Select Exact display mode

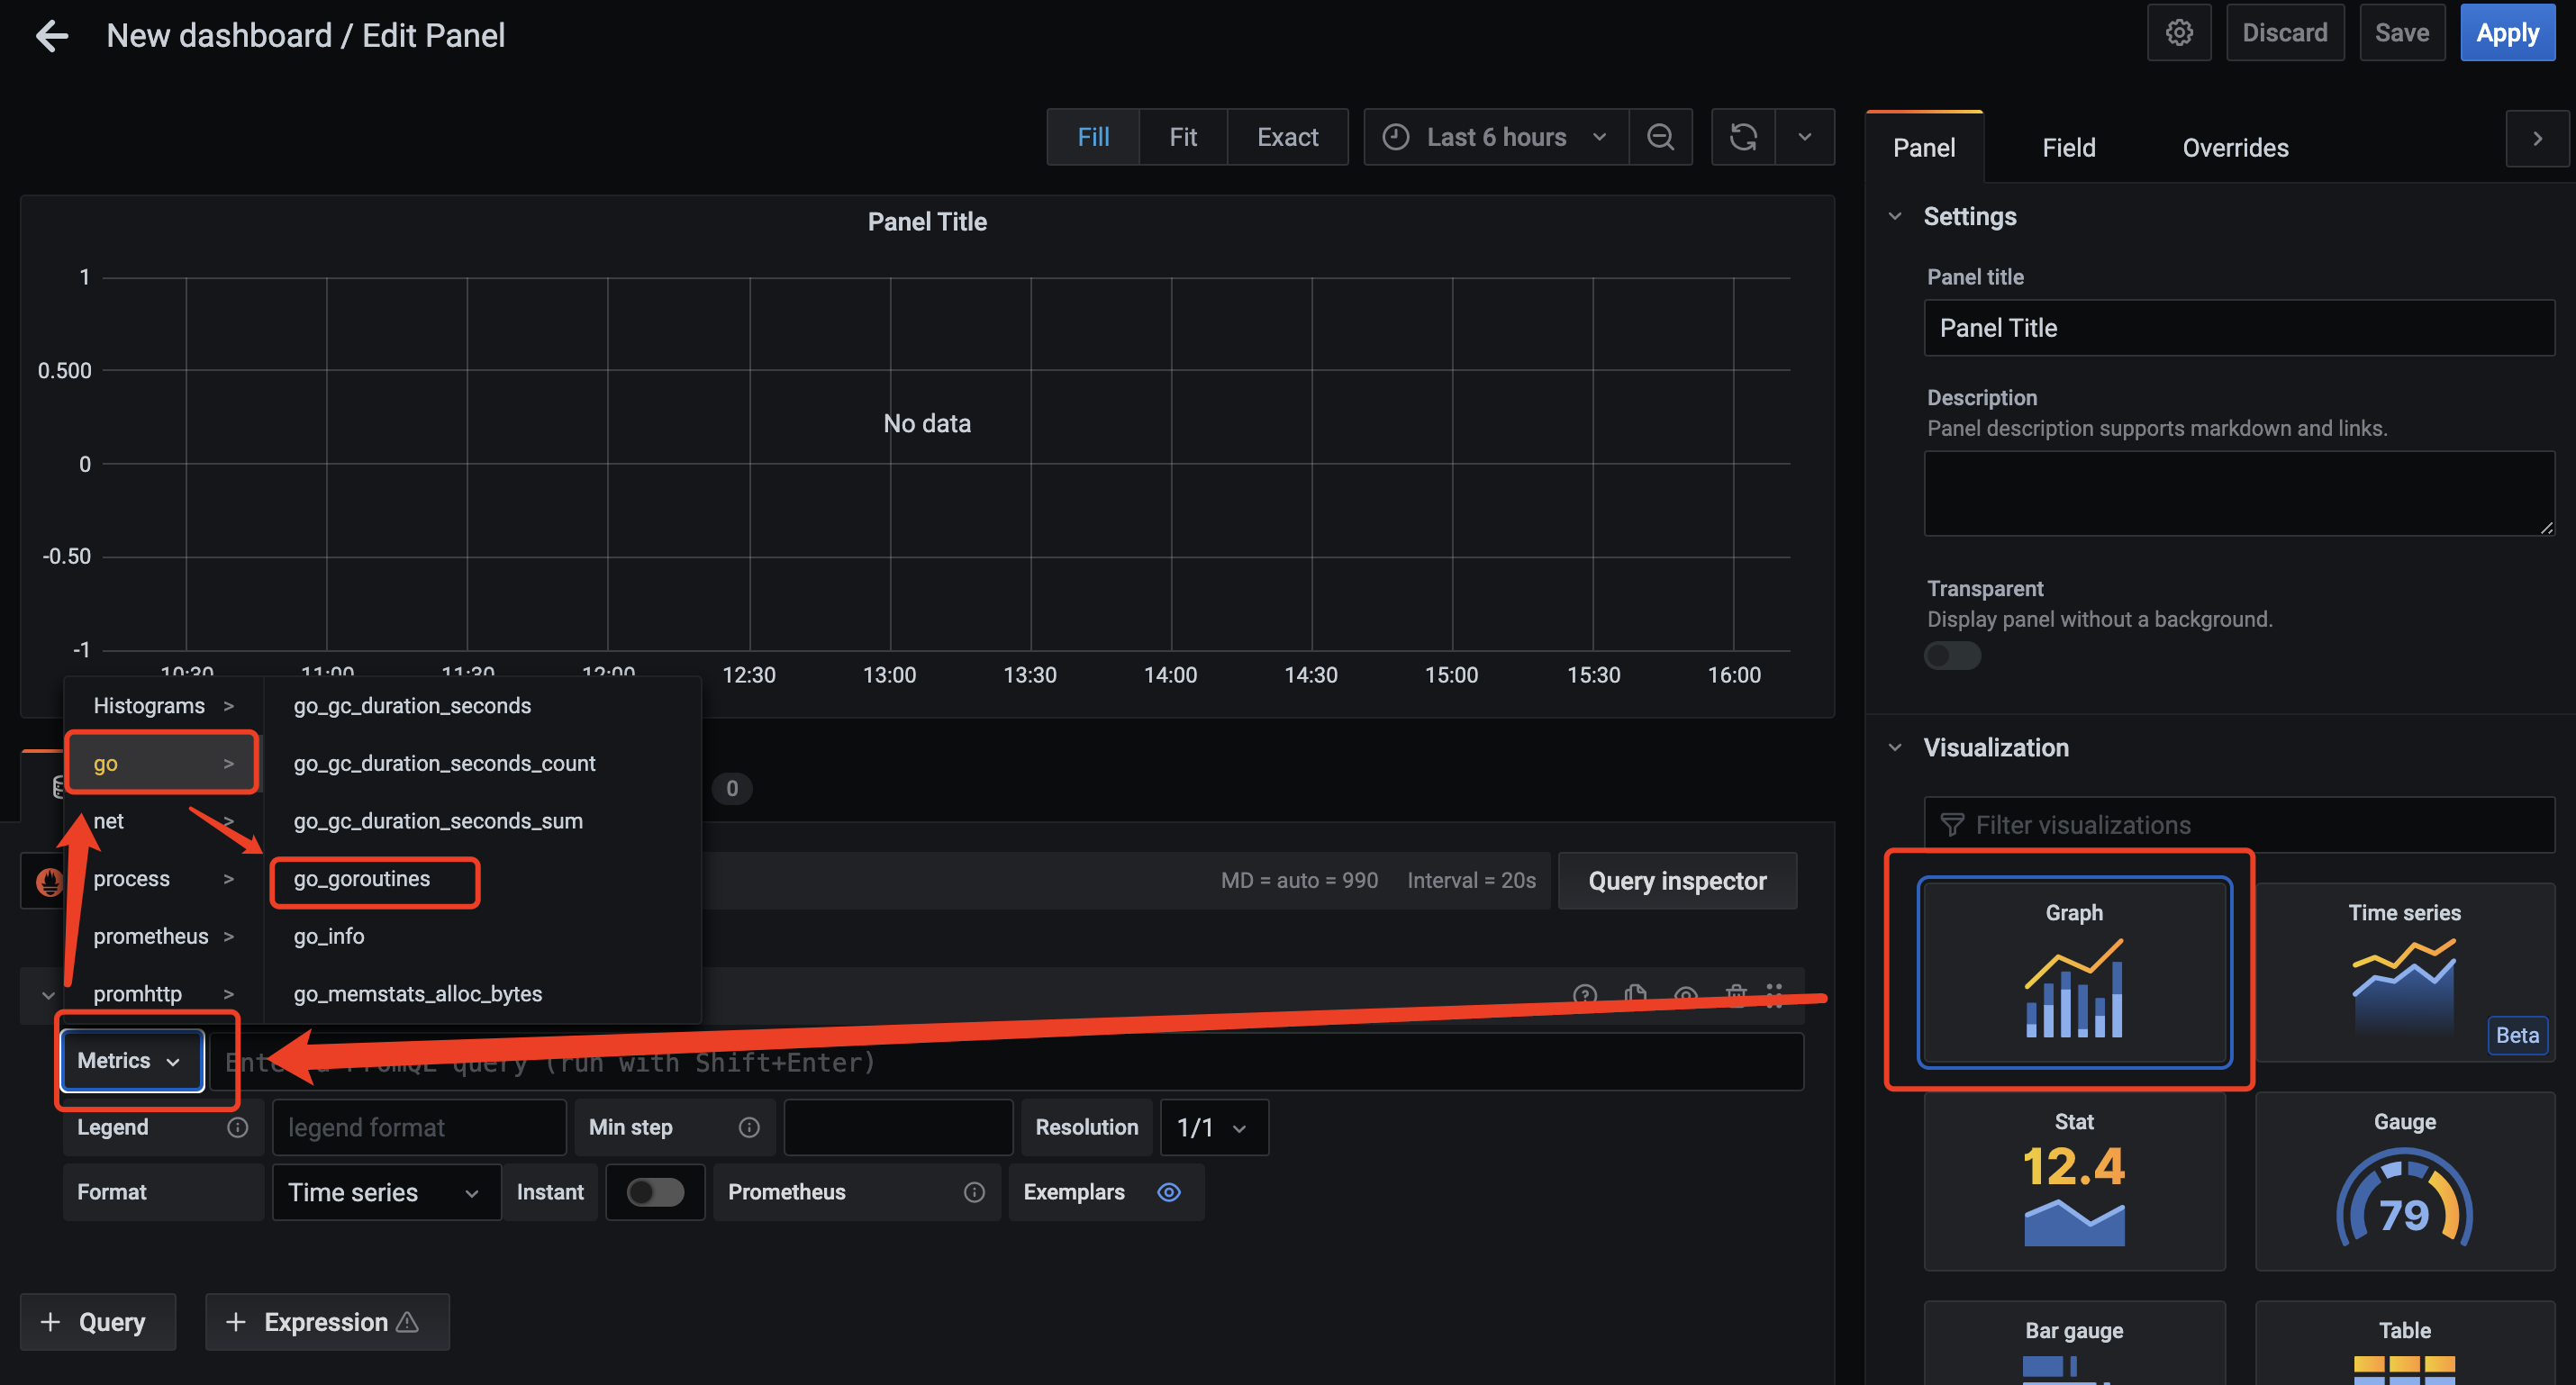[1287, 137]
